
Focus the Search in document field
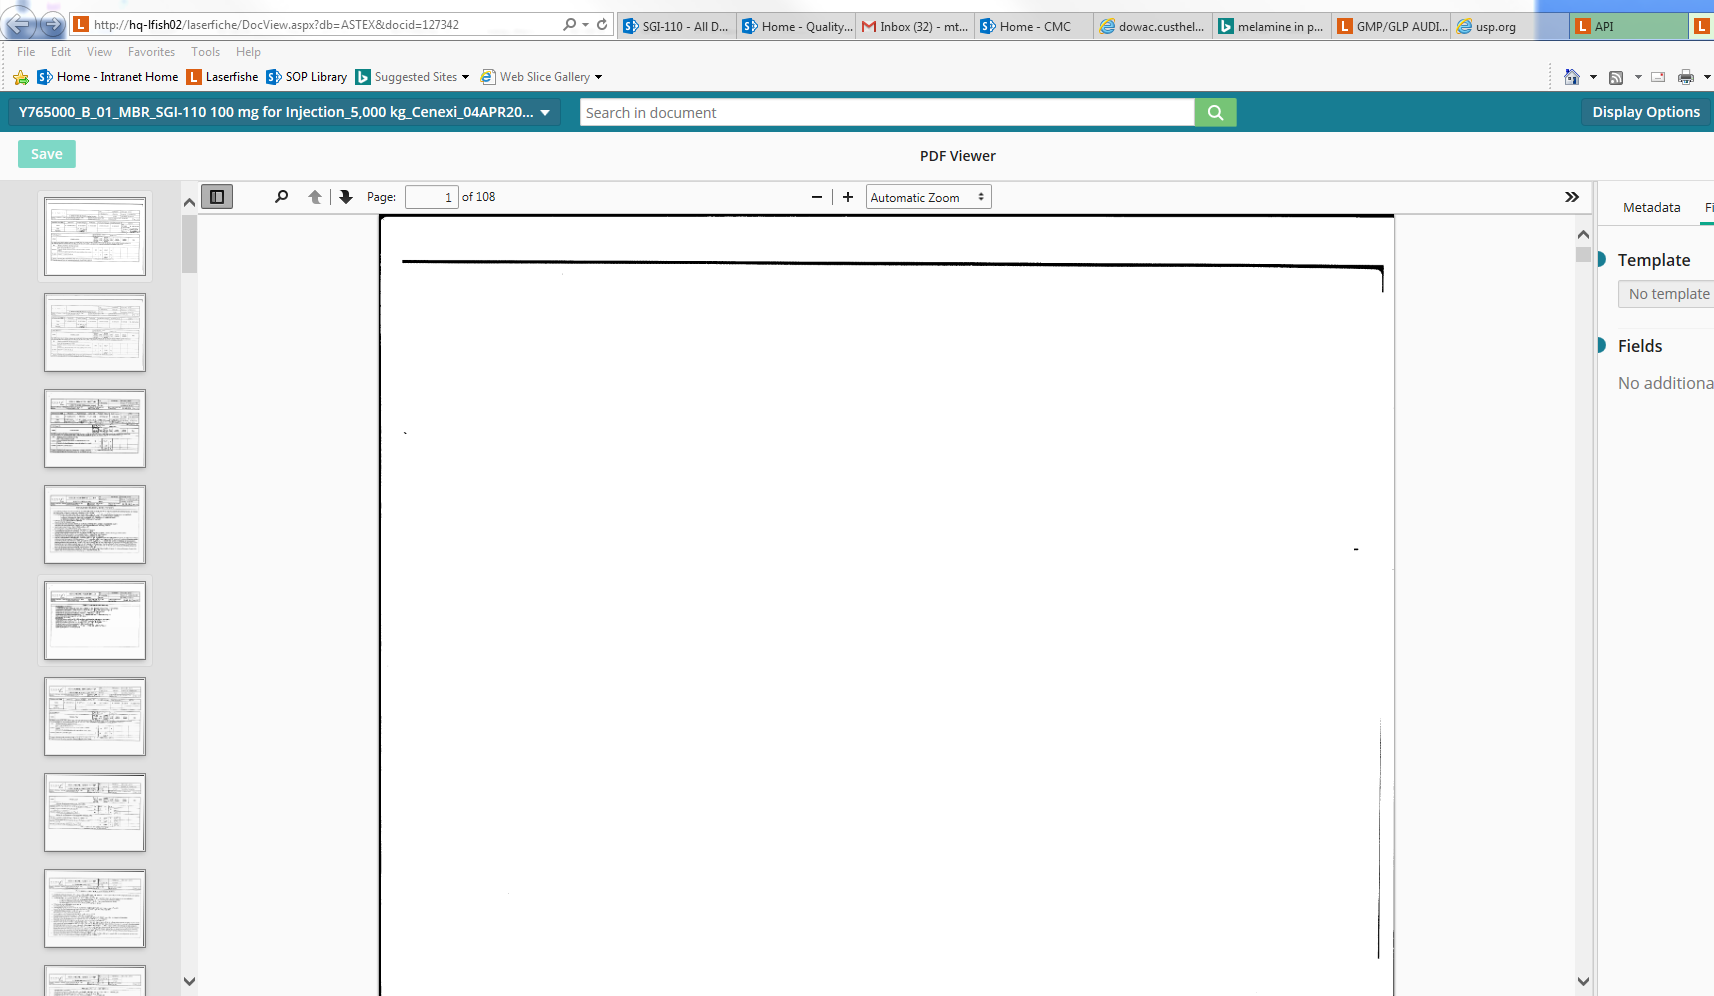tap(887, 112)
